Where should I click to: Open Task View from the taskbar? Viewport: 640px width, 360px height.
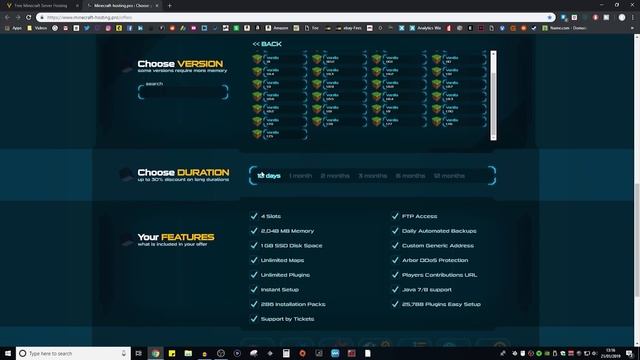[x=139, y=353]
